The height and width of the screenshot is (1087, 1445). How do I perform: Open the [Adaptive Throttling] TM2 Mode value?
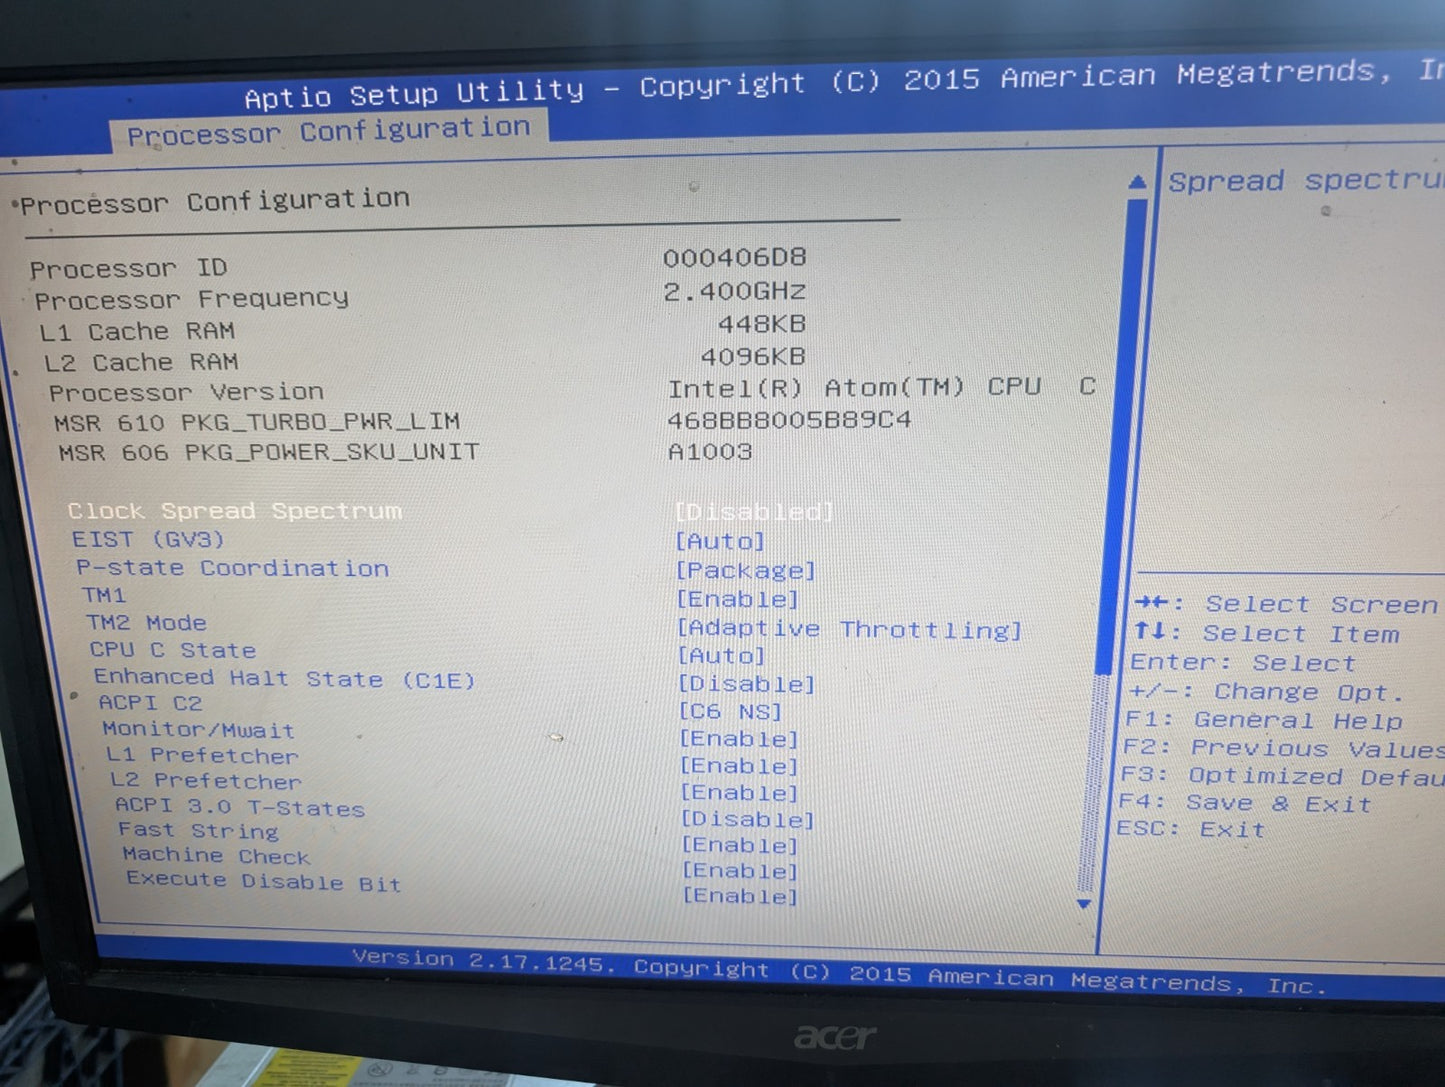pyautogui.click(x=850, y=629)
